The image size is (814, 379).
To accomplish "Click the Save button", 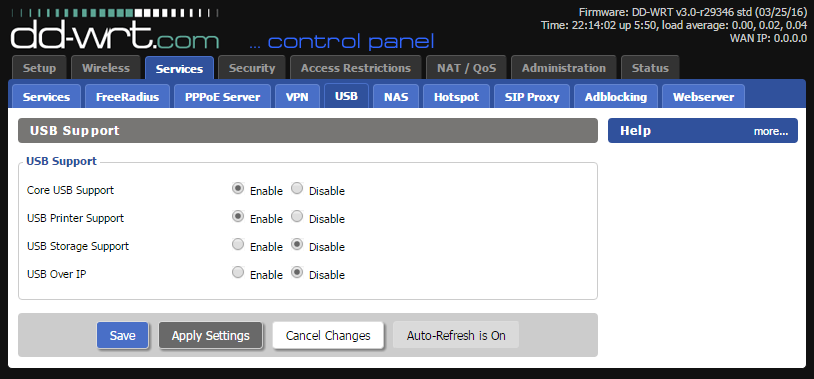I will coord(123,335).
